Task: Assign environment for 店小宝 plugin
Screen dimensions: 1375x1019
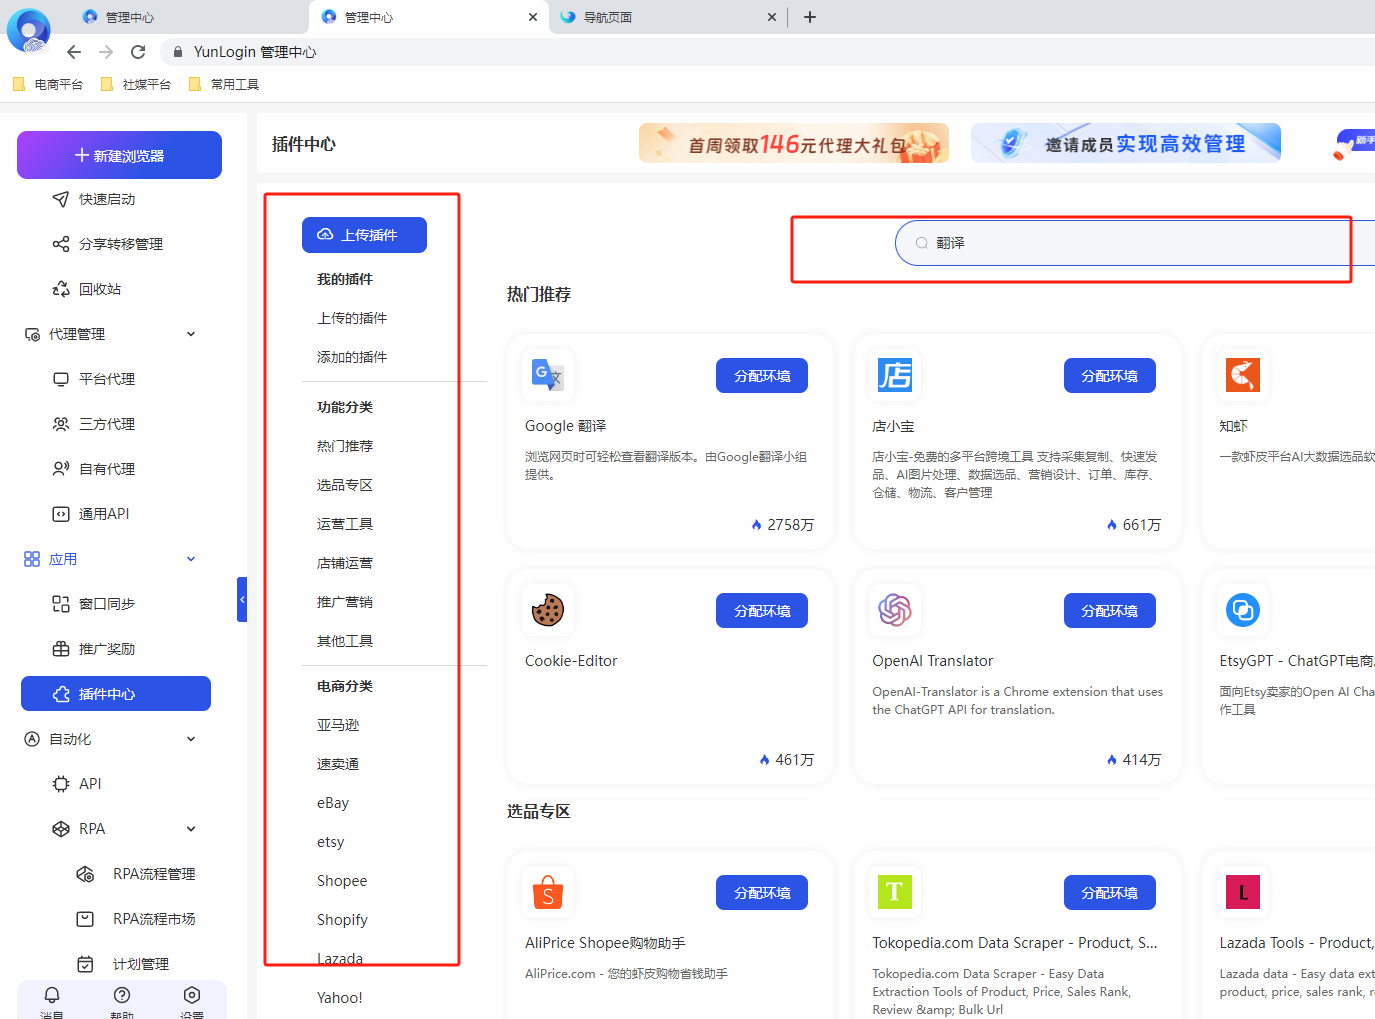Action: coord(1110,376)
